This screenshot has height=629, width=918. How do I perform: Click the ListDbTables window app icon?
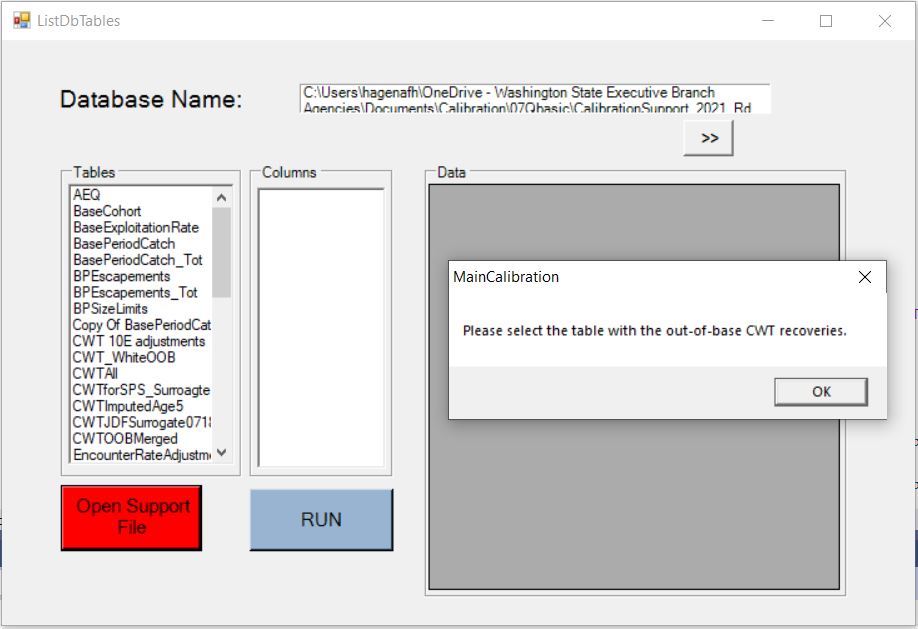click(x=22, y=20)
